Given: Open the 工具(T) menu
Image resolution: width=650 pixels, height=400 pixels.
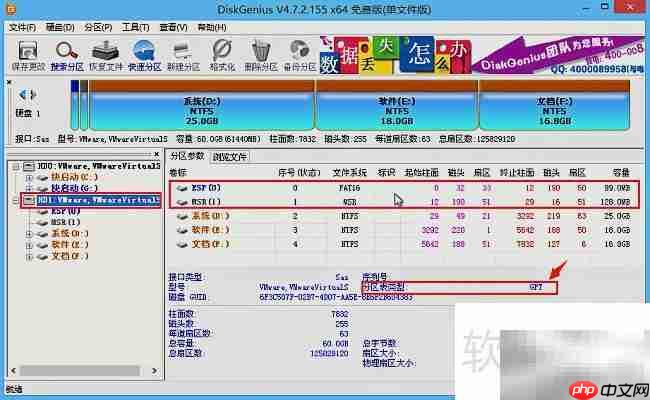Looking at the screenshot, I should [136, 27].
